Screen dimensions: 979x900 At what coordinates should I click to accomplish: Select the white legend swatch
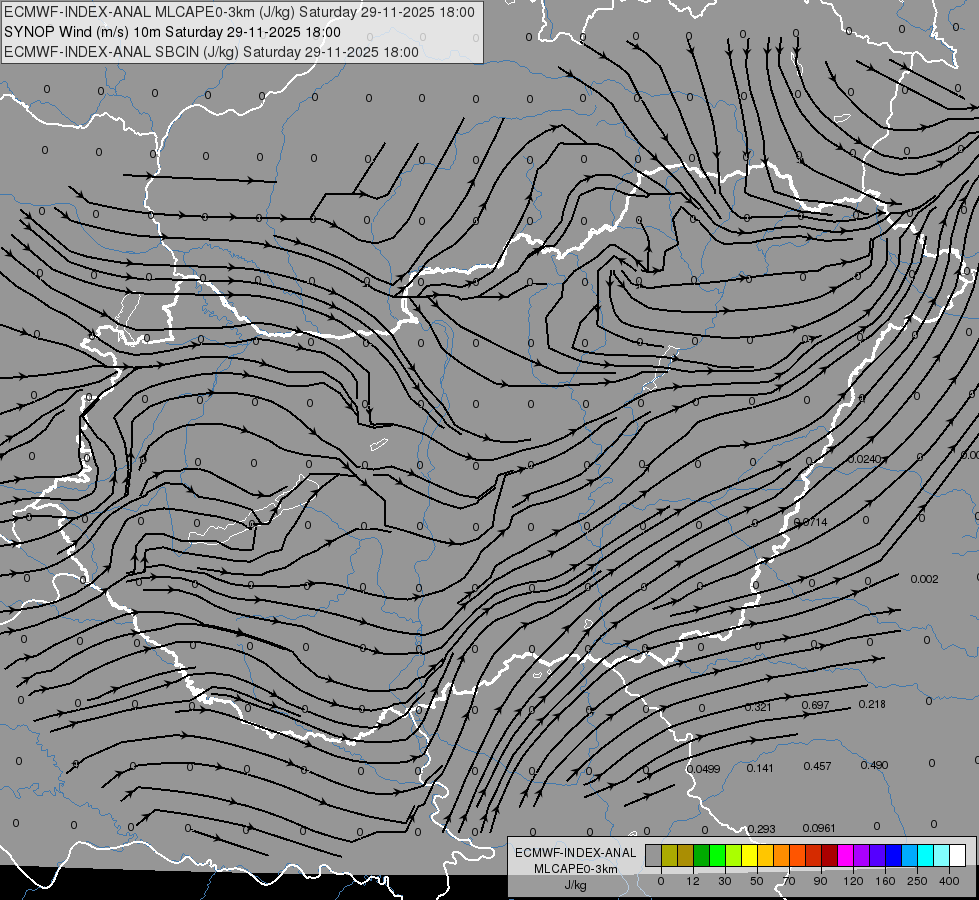click(958, 855)
